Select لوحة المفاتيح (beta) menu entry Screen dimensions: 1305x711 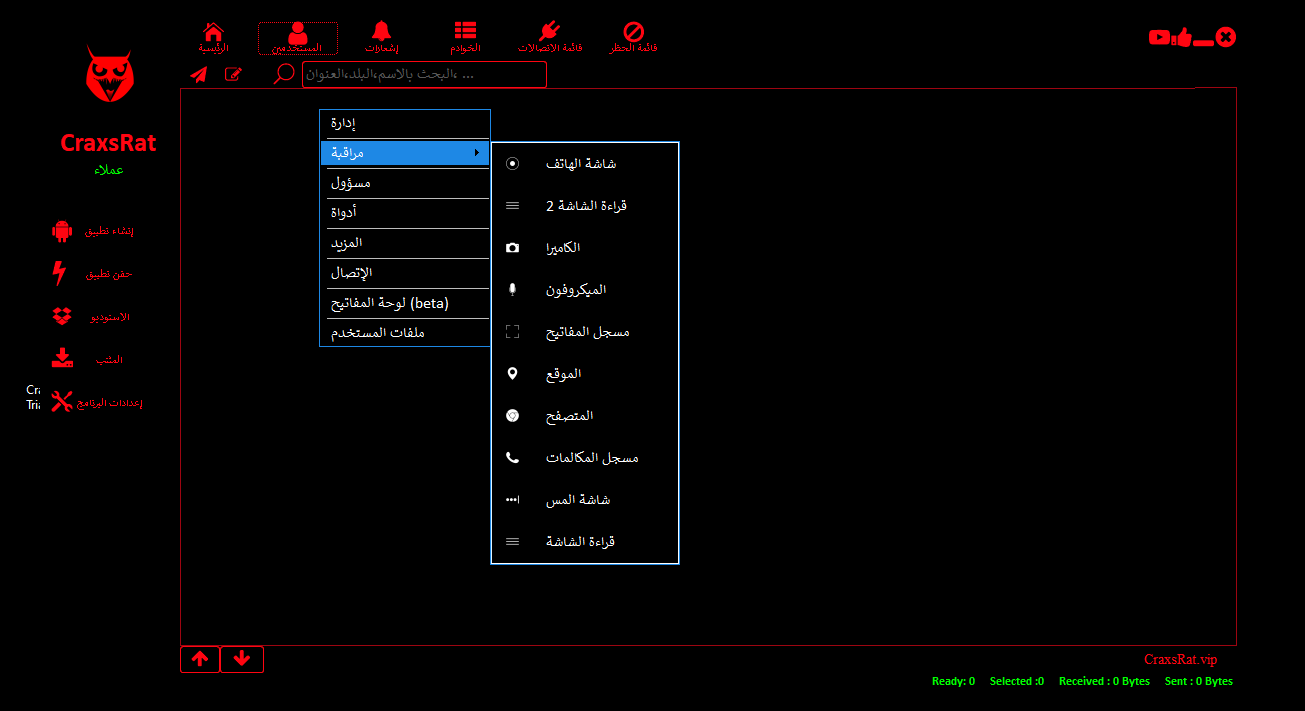405,303
